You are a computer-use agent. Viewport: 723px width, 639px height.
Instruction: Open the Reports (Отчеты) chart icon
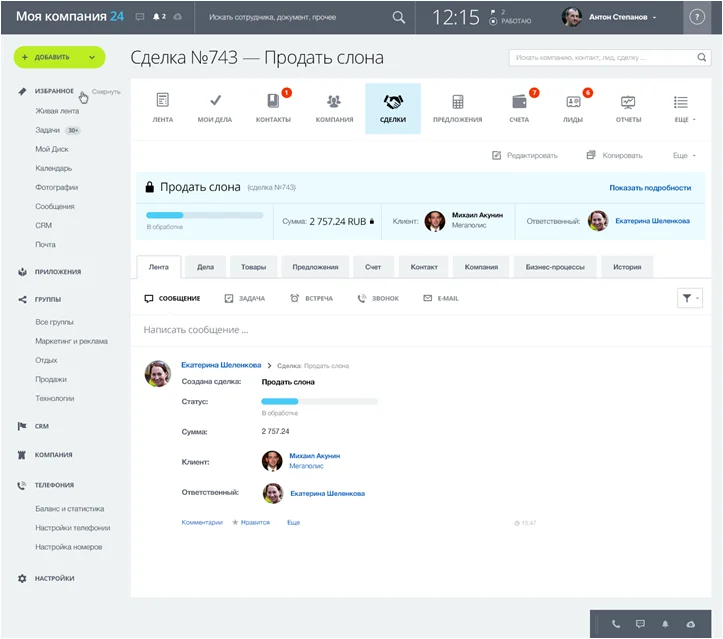[x=628, y=102]
